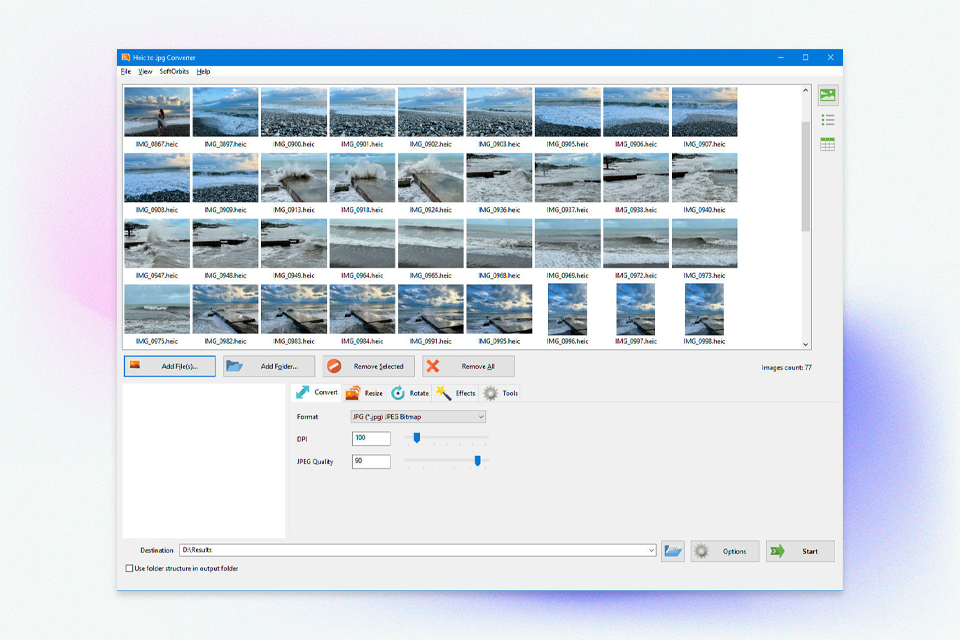Open the Help menu
Image resolution: width=960 pixels, height=640 pixels.
tap(203, 72)
